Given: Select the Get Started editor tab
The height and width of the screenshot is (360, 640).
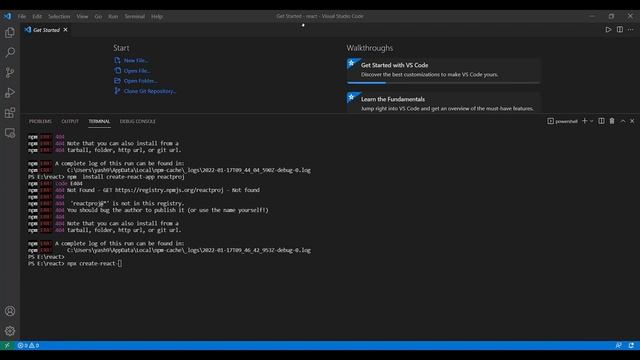Looking at the screenshot, I should pos(46,30).
